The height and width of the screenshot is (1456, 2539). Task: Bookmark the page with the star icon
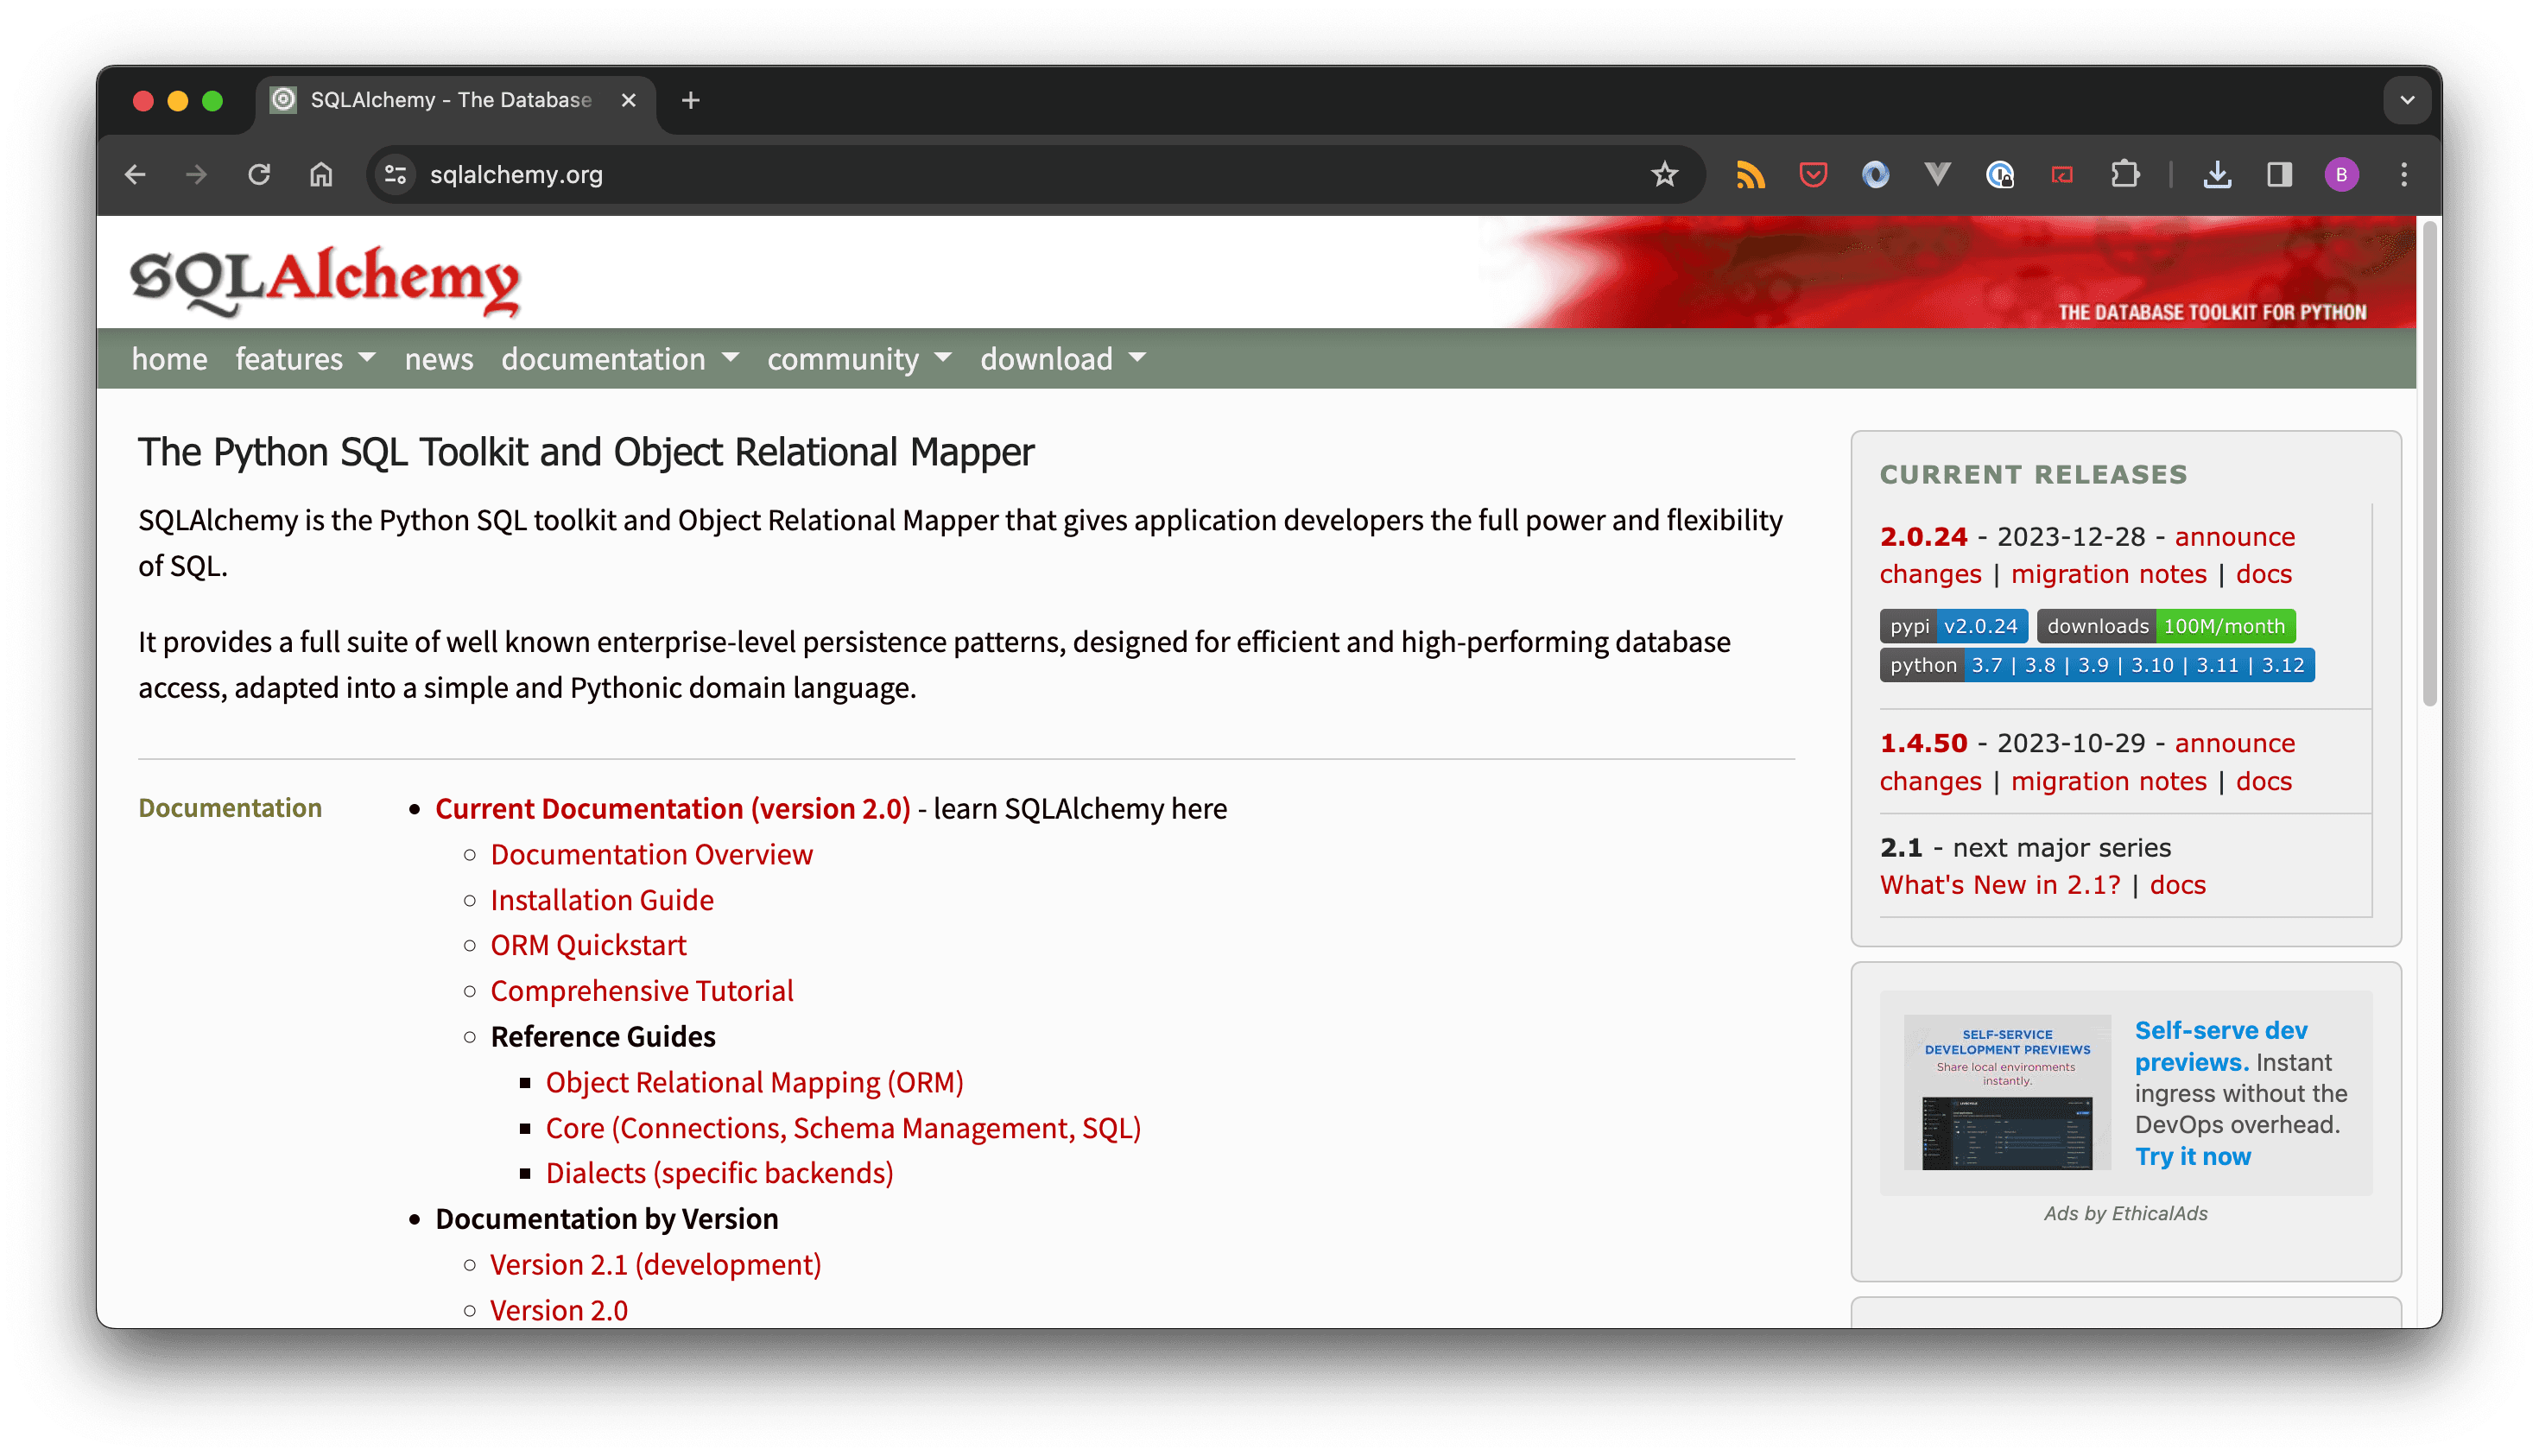pyautogui.click(x=1663, y=174)
